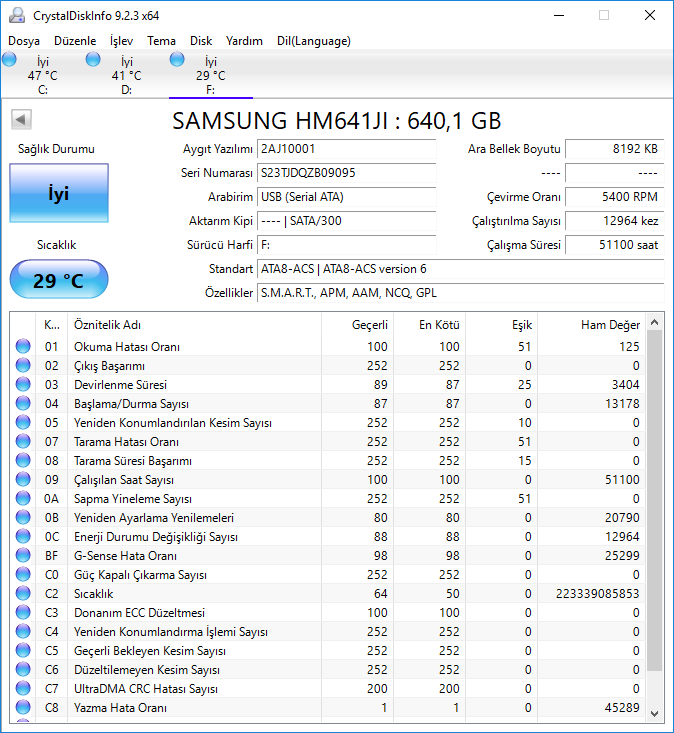
Task: Select the D: drive tab
Action: point(127,75)
